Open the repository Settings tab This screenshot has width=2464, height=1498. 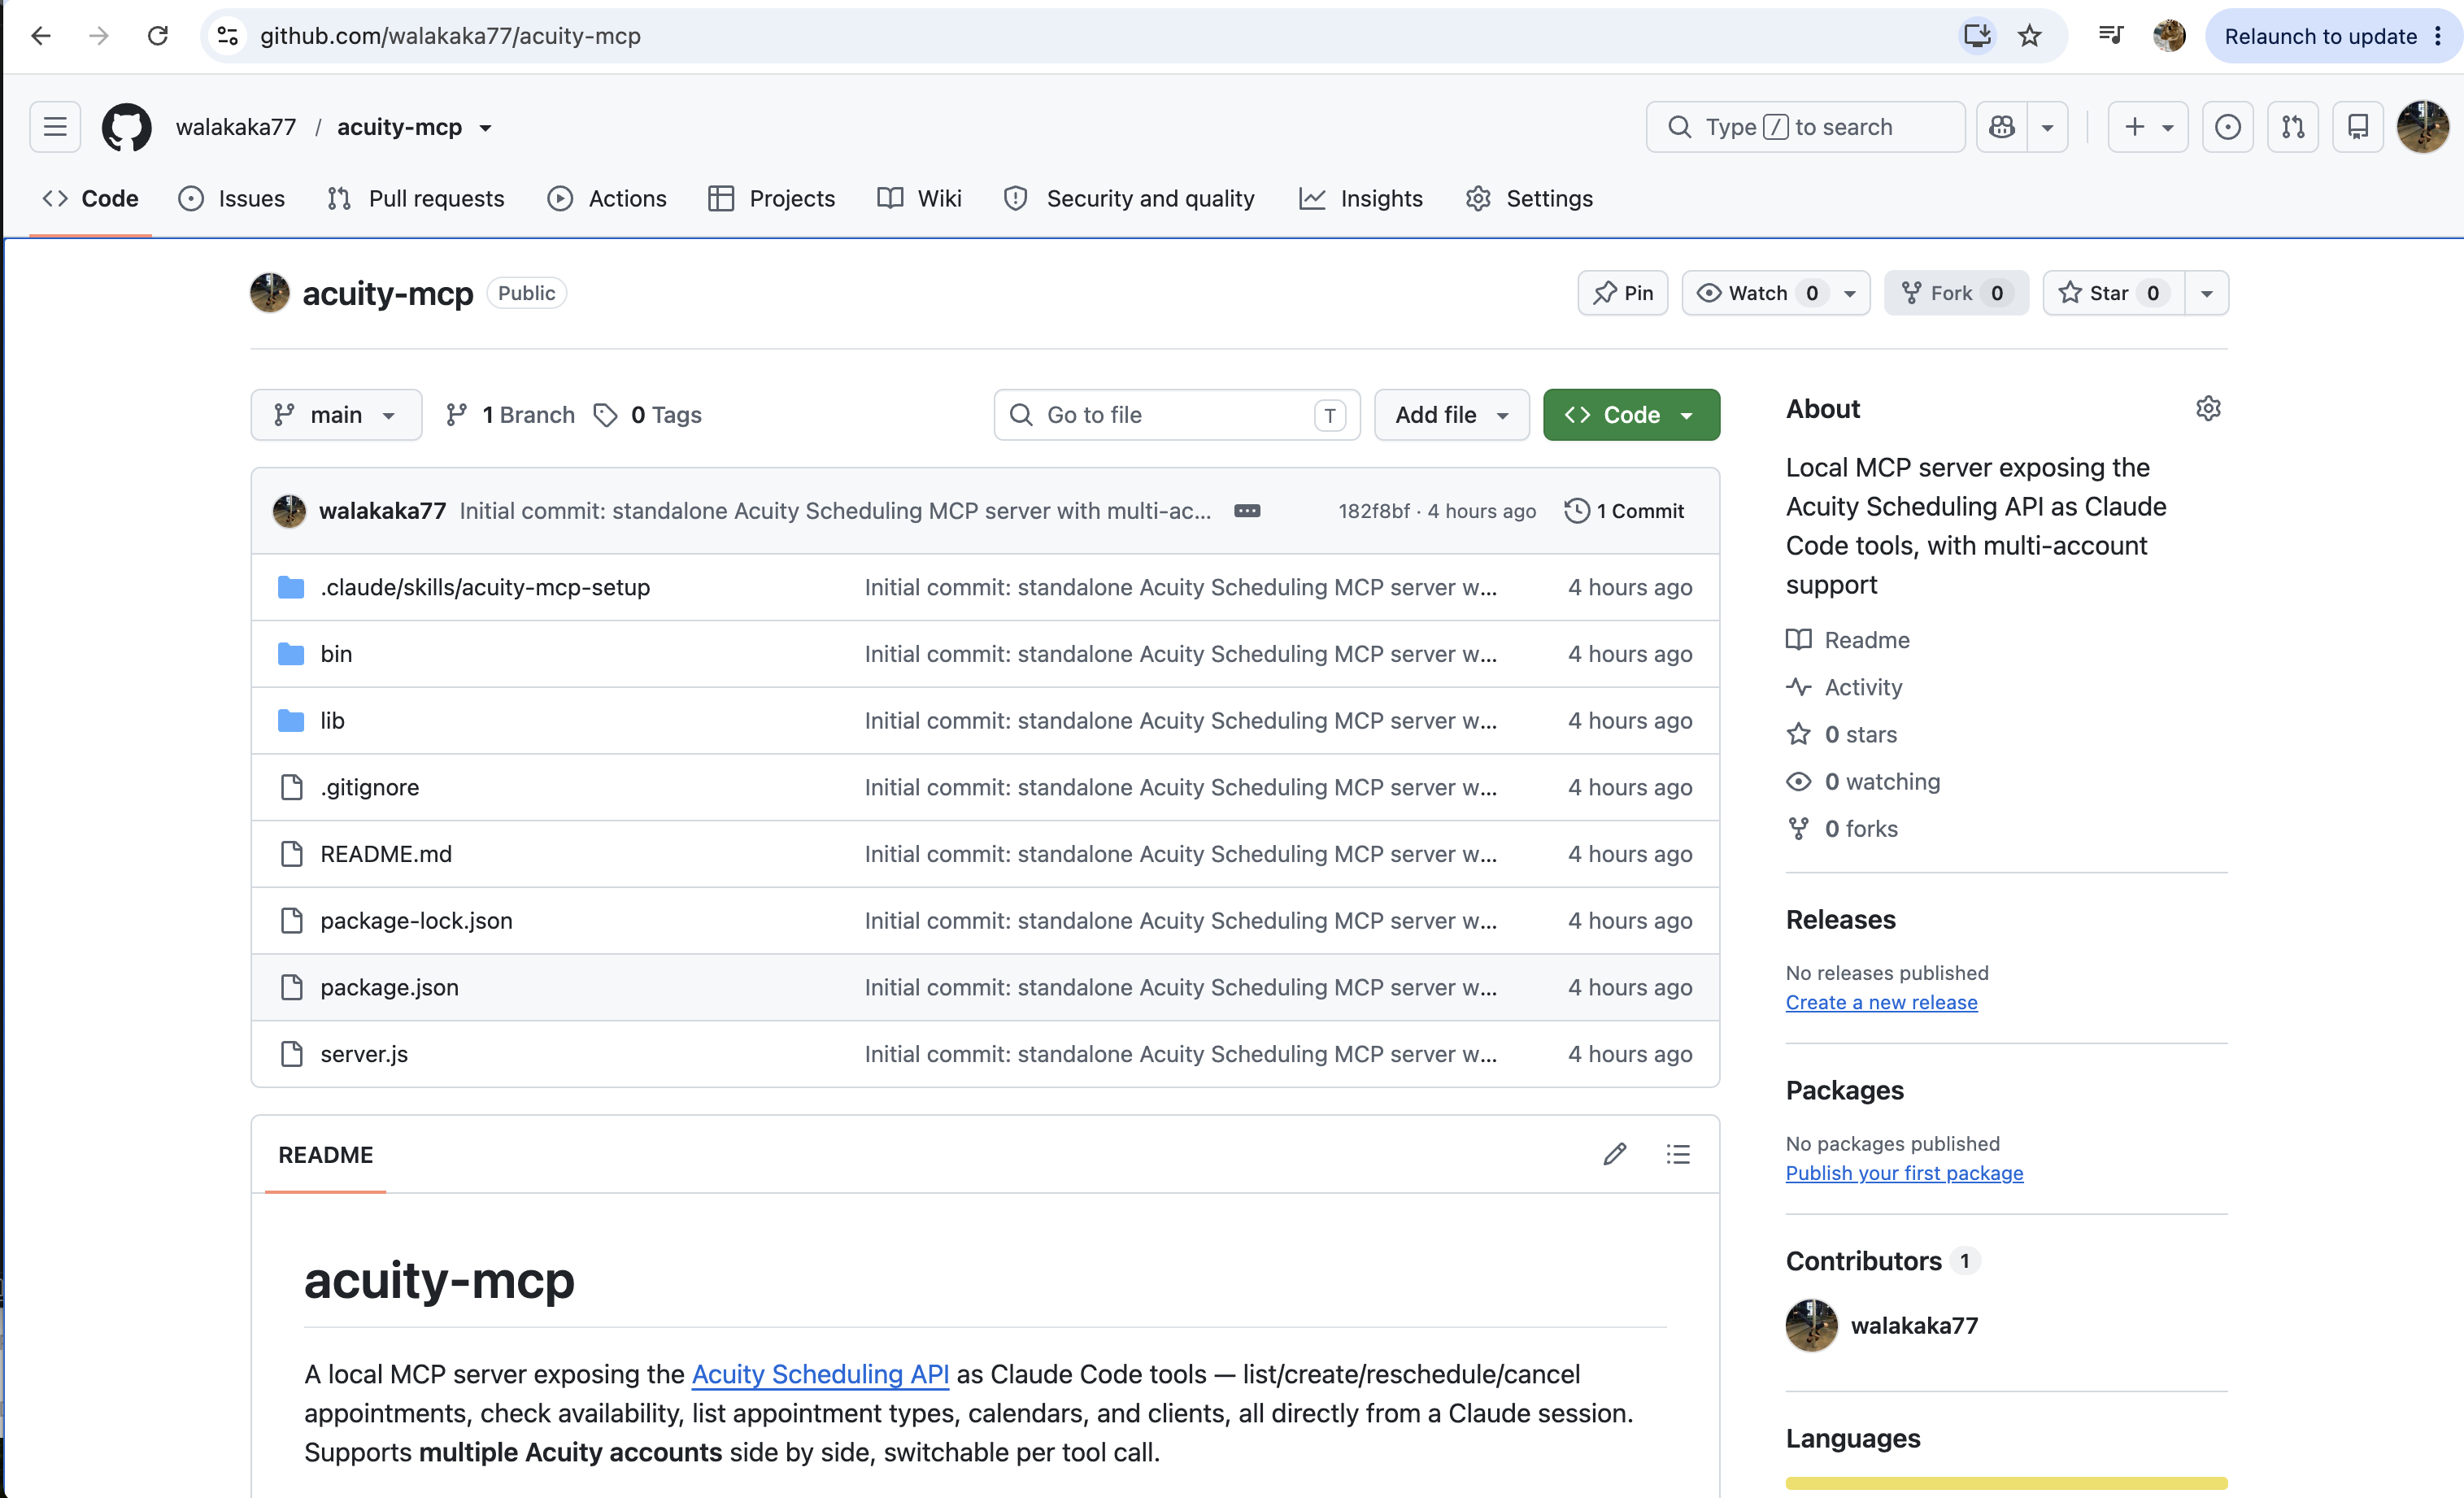(1529, 199)
